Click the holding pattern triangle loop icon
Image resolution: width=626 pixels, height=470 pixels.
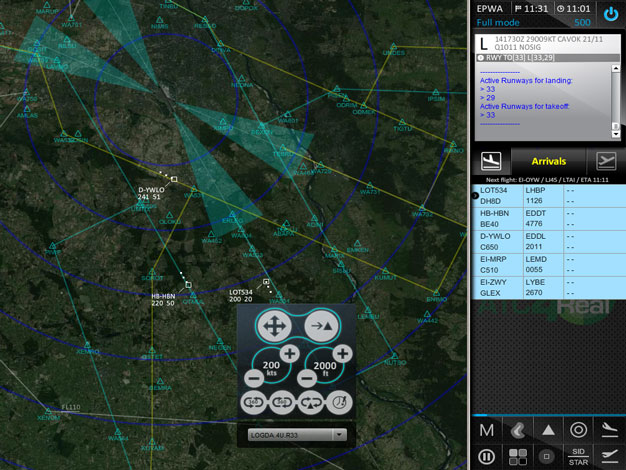click(311, 403)
